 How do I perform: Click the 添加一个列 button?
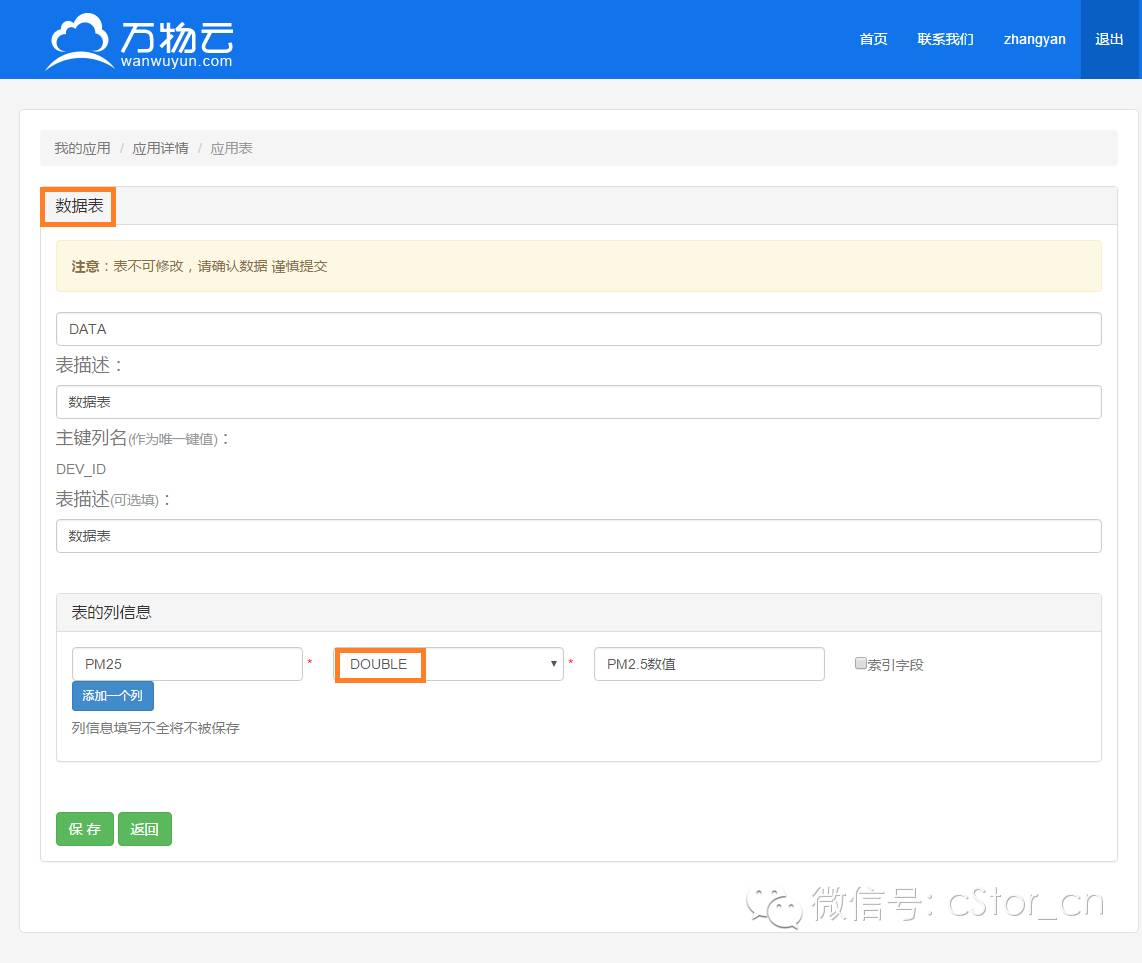[113, 696]
